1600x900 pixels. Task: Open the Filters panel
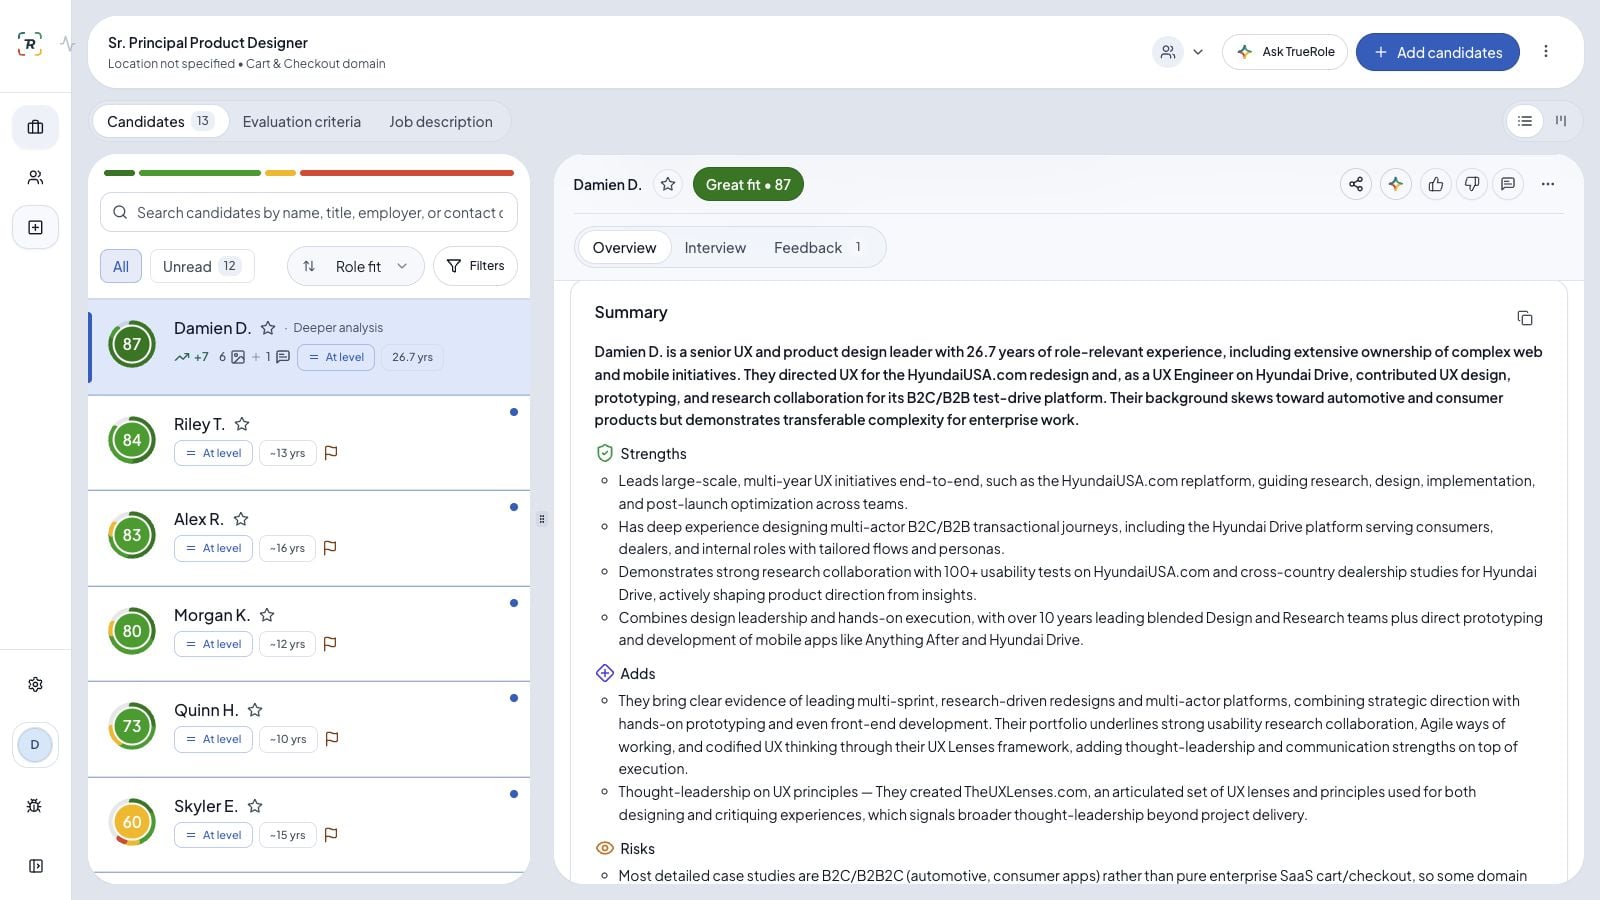click(475, 266)
